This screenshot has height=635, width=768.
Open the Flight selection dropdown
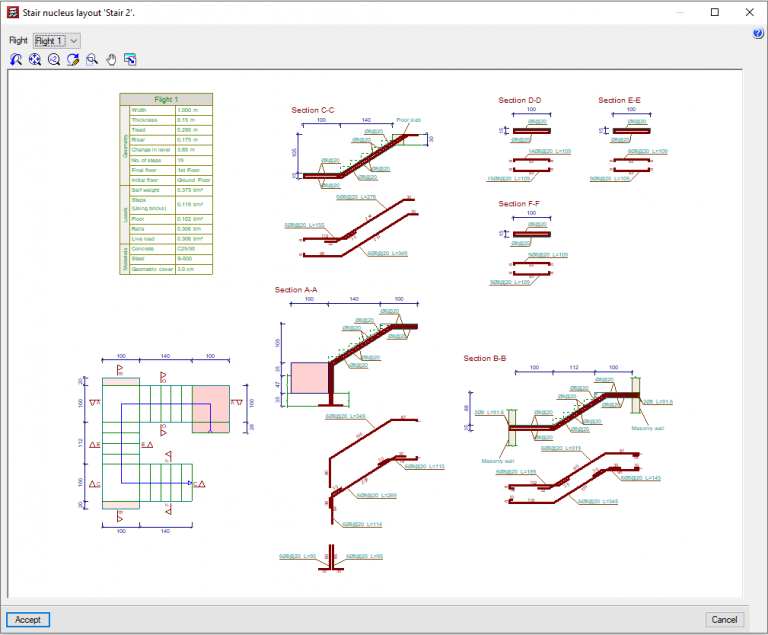[x=57, y=41]
